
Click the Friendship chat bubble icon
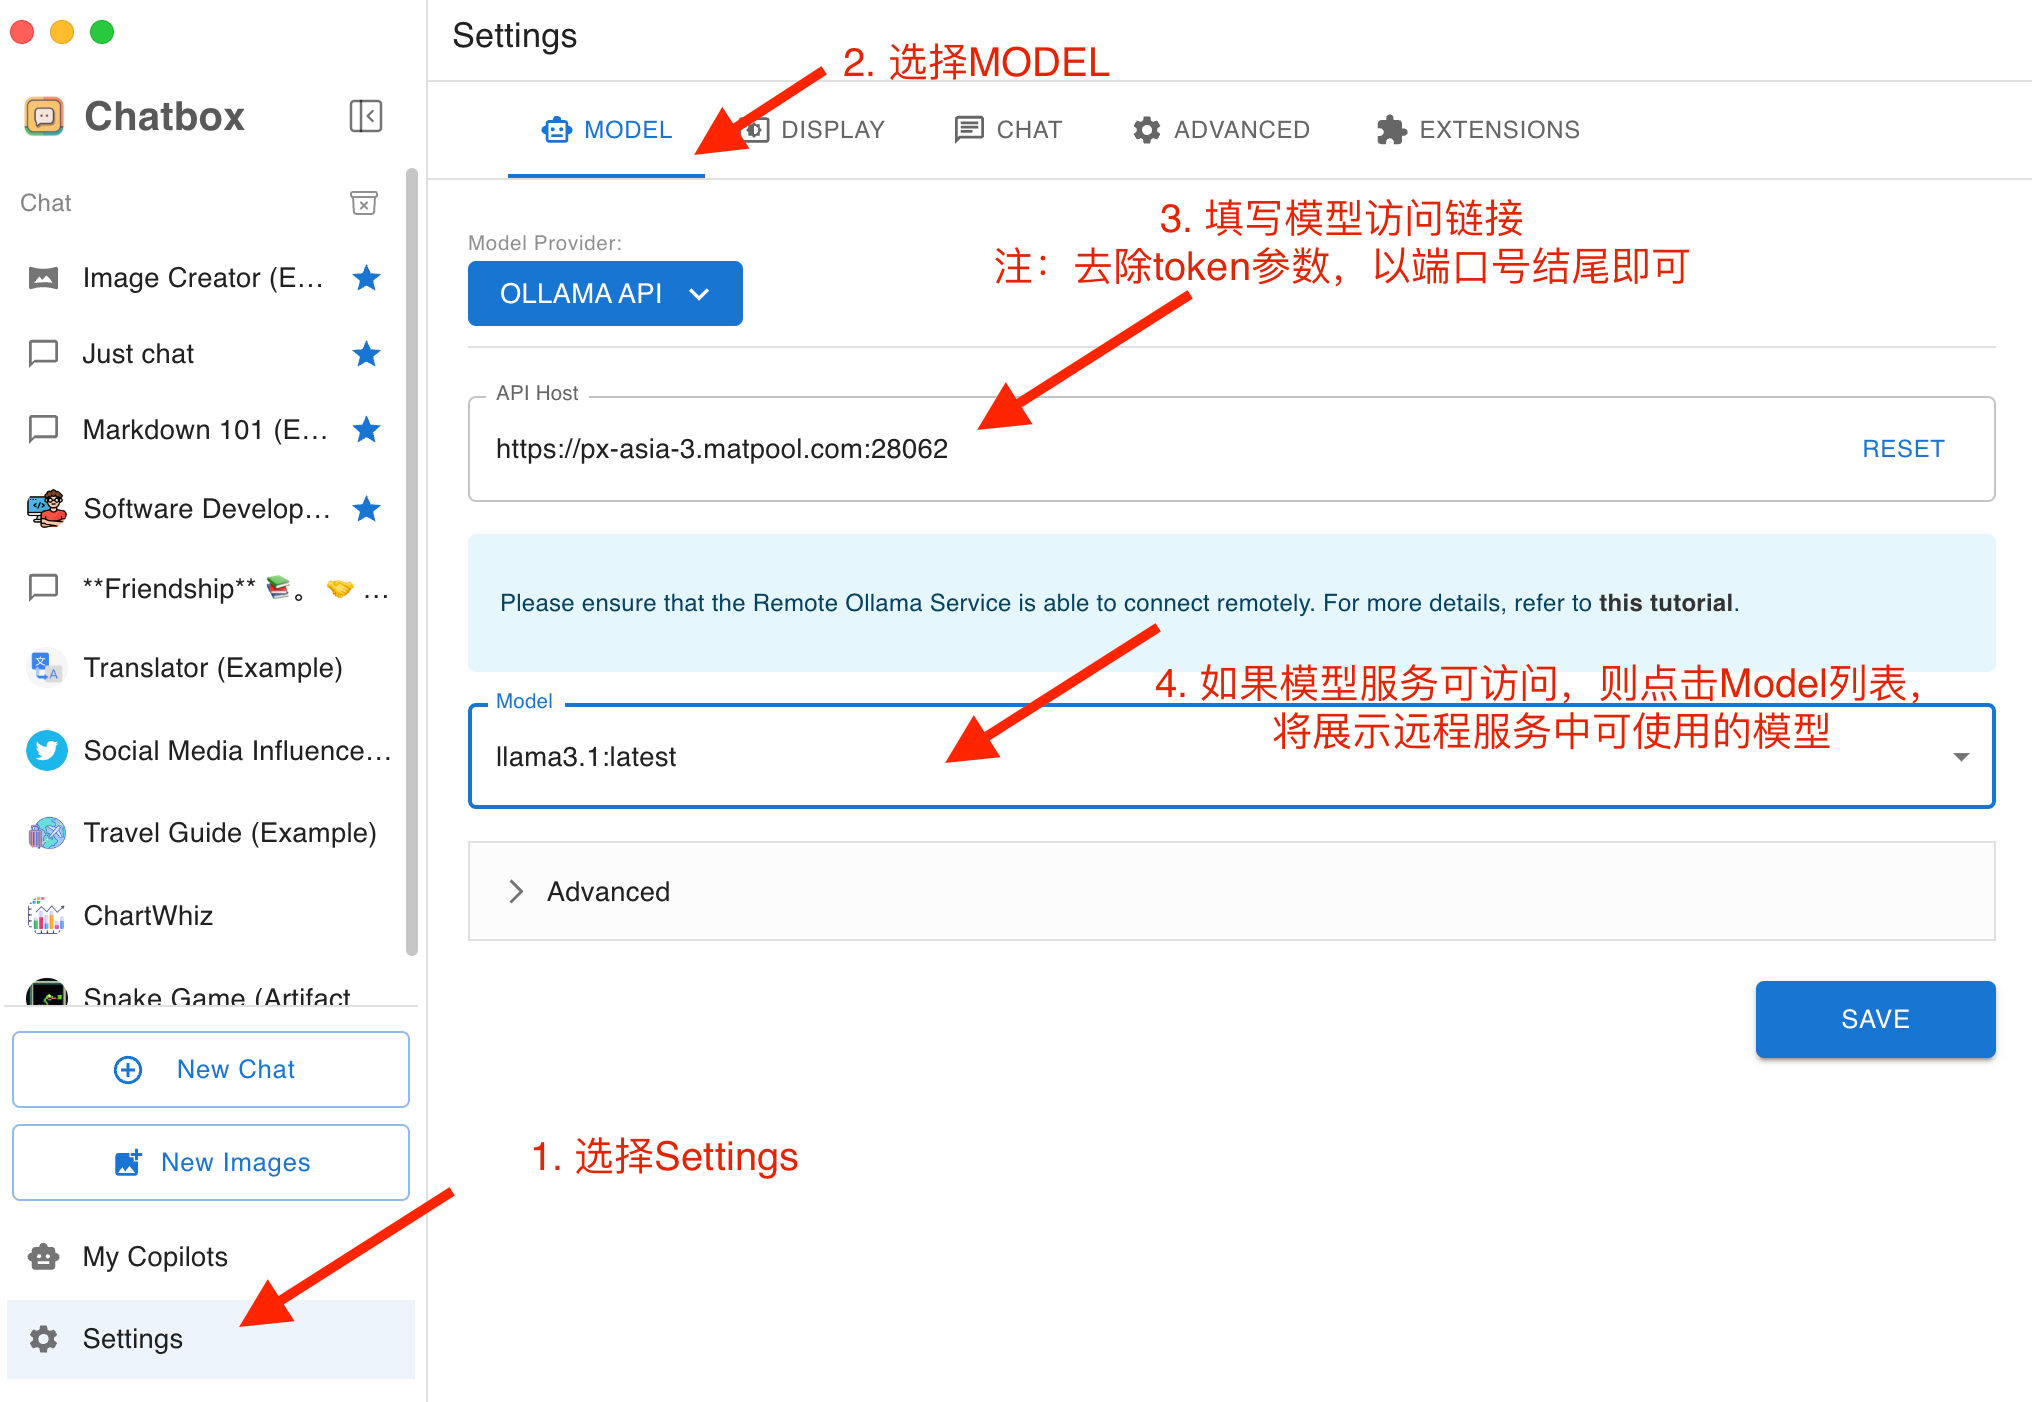tap(43, 587)
